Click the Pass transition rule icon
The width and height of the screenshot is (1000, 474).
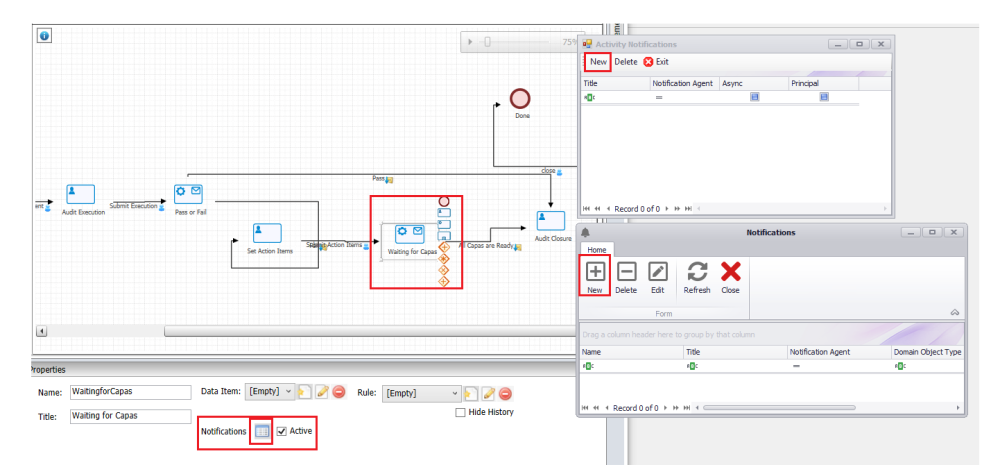(x=389, y=180)
